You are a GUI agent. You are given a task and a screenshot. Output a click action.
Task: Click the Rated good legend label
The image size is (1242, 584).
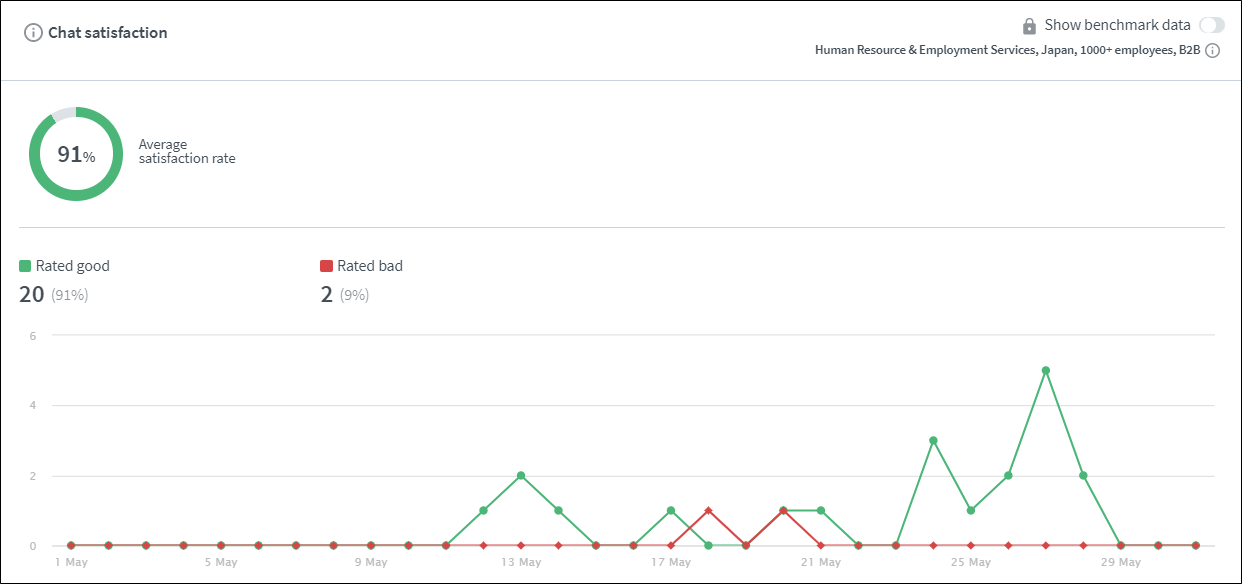(x=72, y=266)
